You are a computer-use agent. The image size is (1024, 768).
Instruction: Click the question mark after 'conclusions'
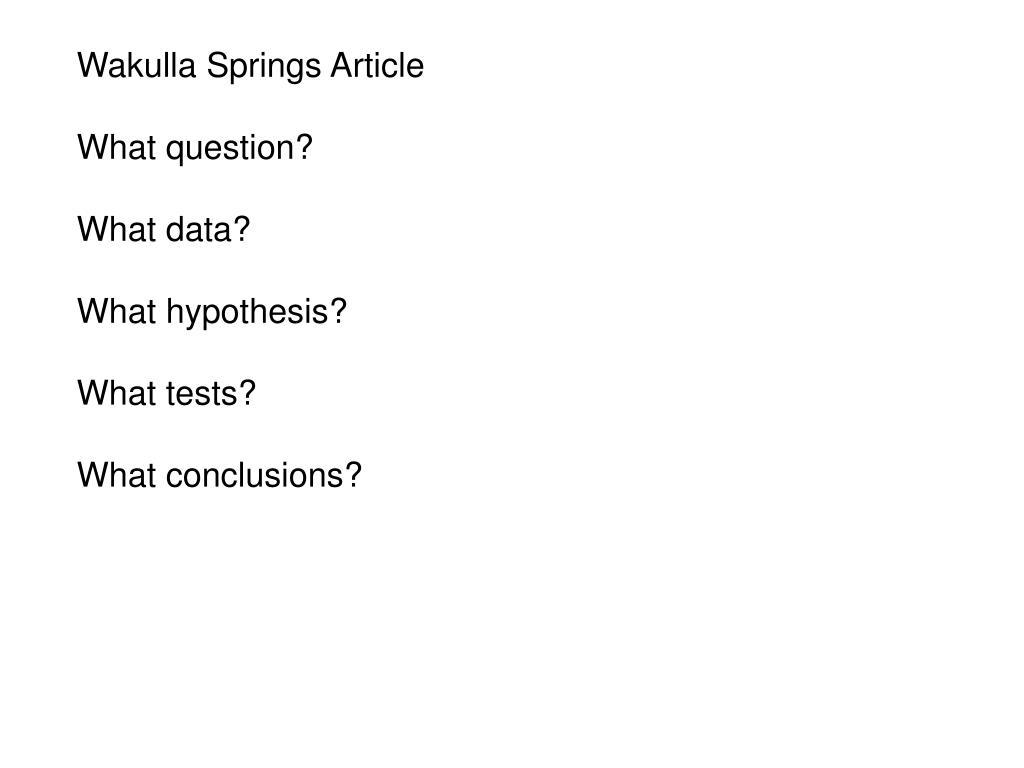[x=353, y=475]
